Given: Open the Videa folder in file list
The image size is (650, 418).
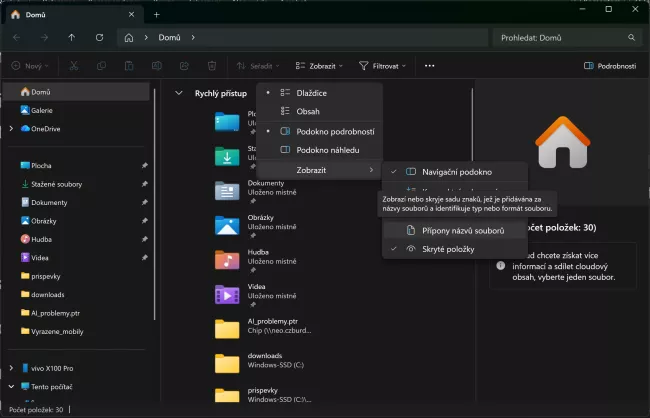Looking at the screenshot, I should tap(258, 288).
